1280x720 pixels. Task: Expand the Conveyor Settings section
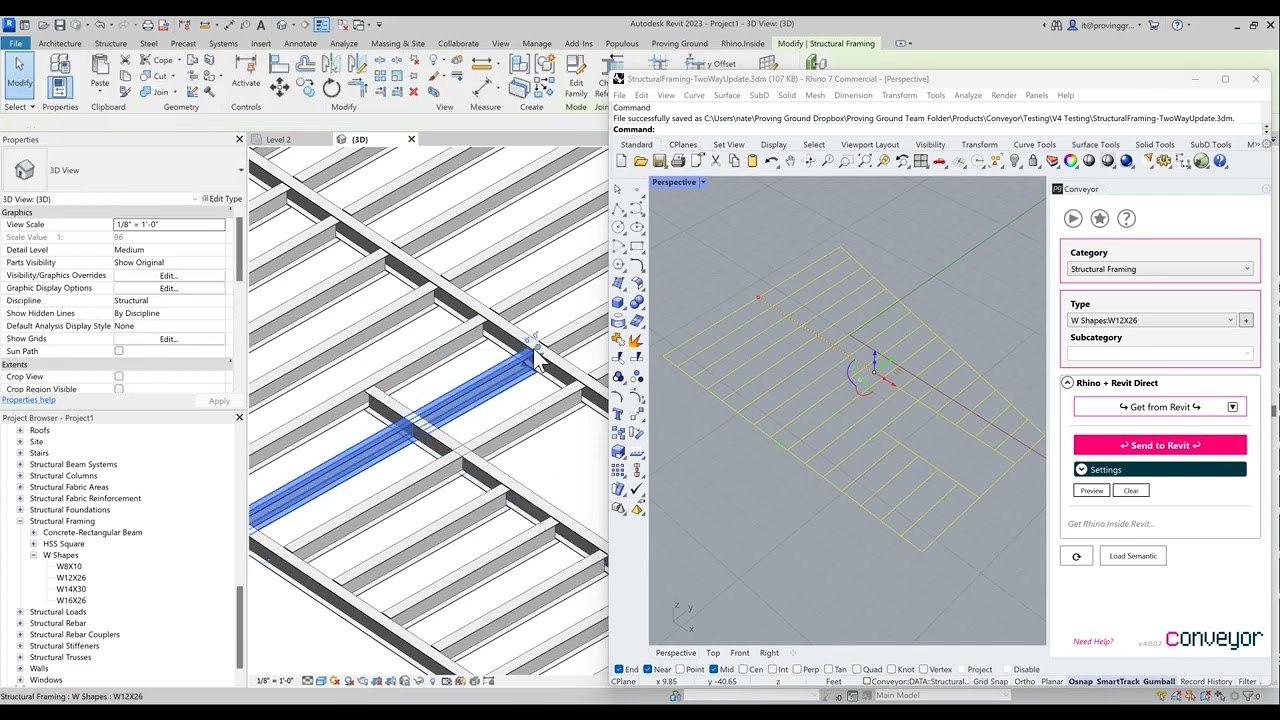point(1160,469)
